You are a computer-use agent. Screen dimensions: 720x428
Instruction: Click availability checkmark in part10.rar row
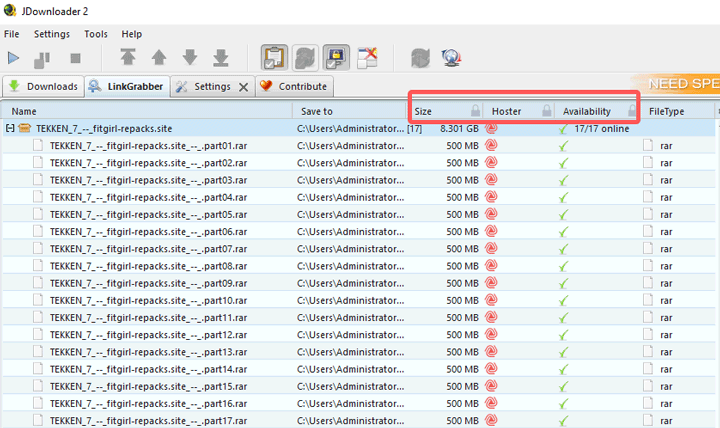(x=563, y=301)
